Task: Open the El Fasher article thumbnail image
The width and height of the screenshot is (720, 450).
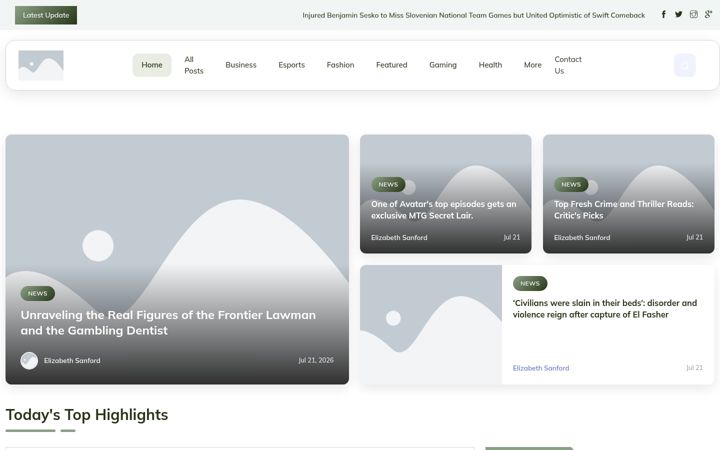Action: pyautogui.click(x=431, y=325)
